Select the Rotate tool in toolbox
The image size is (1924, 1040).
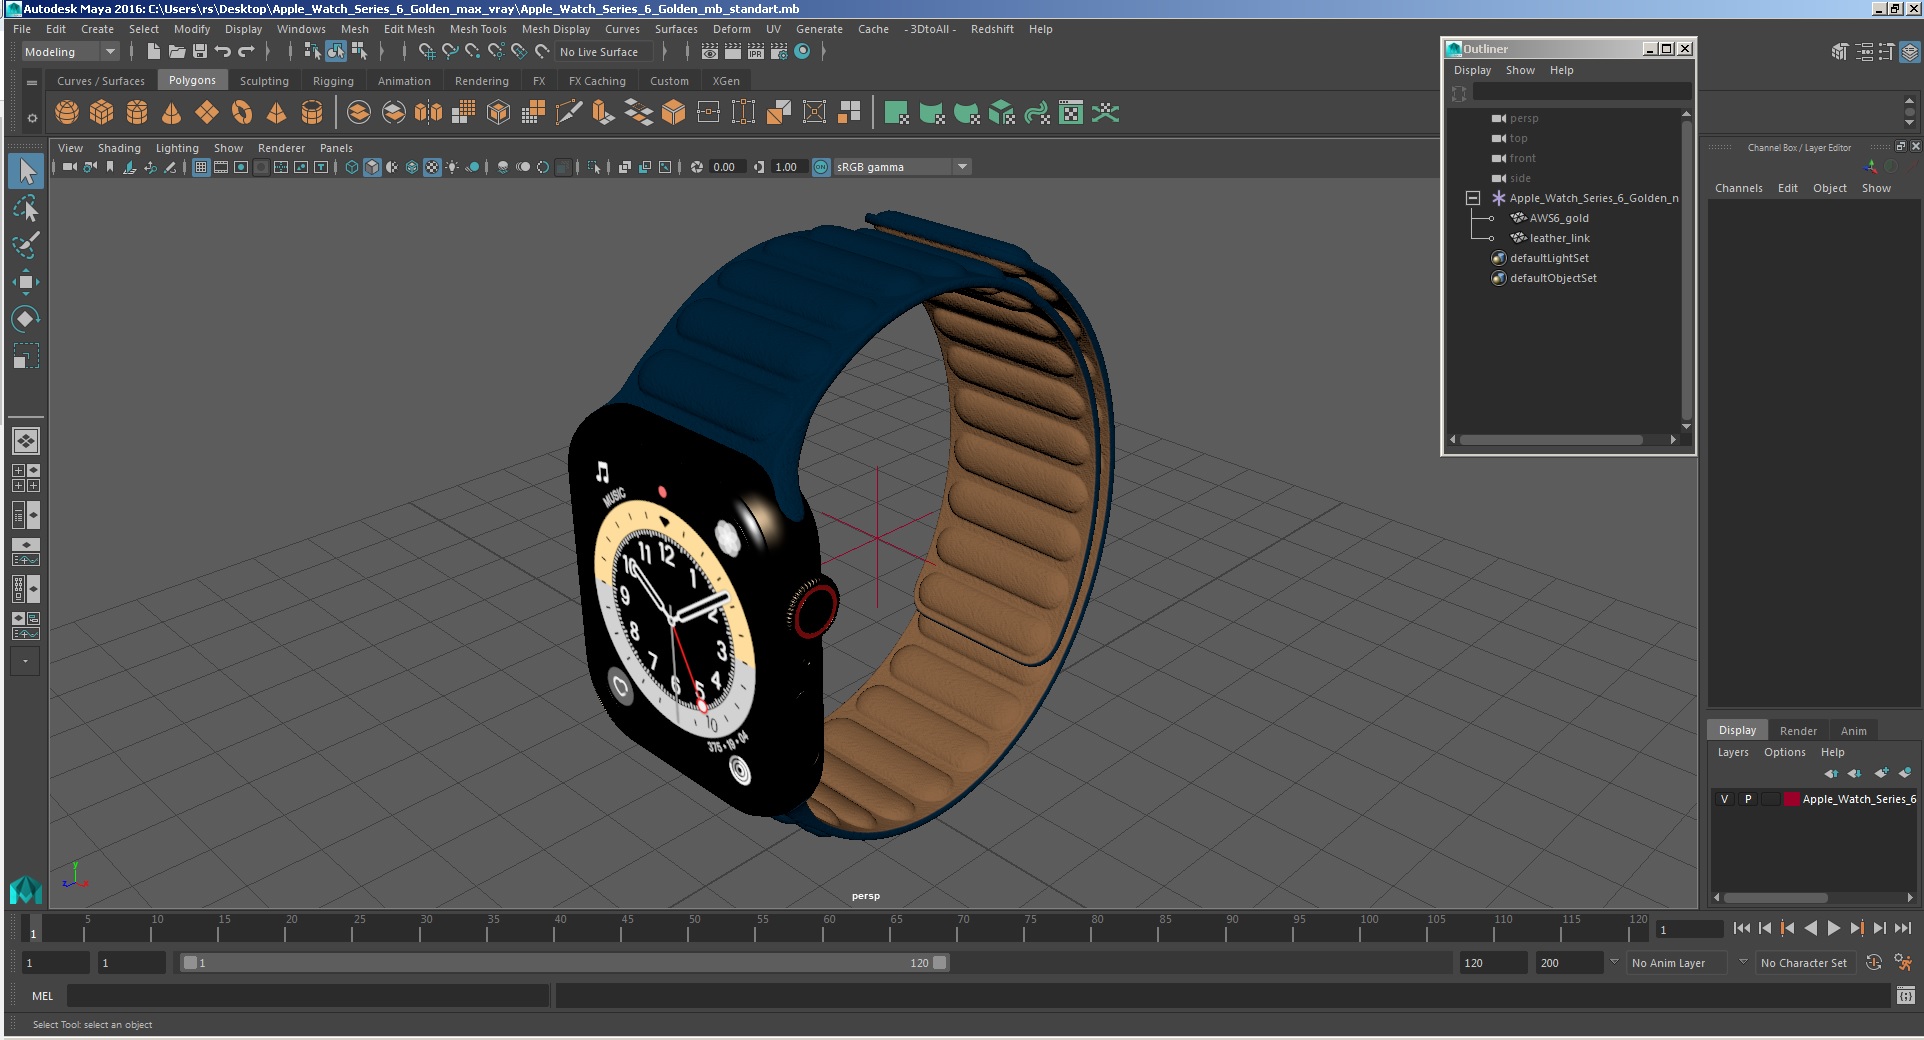[x=26, y=319]
